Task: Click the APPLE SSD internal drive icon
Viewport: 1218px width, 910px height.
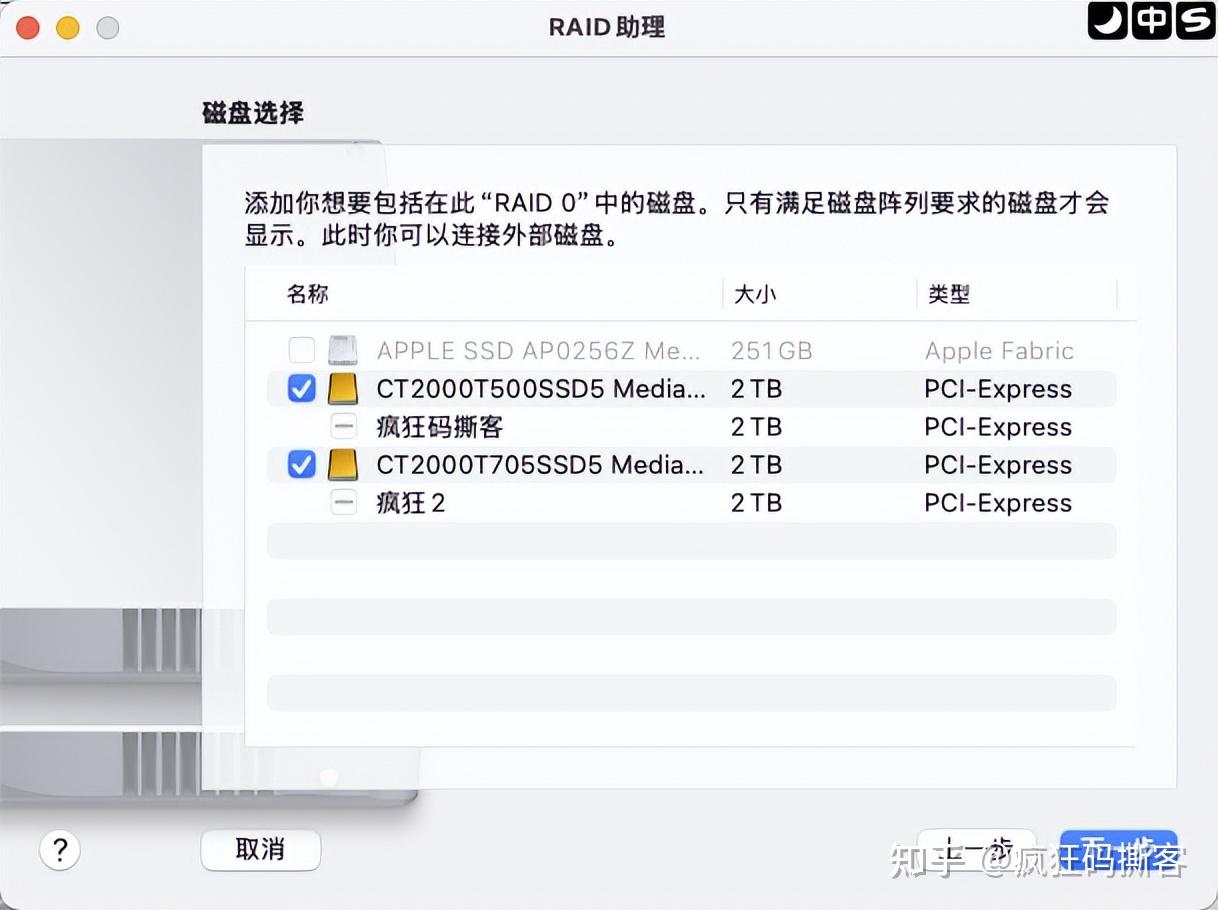Action: [x=343, y=350]
